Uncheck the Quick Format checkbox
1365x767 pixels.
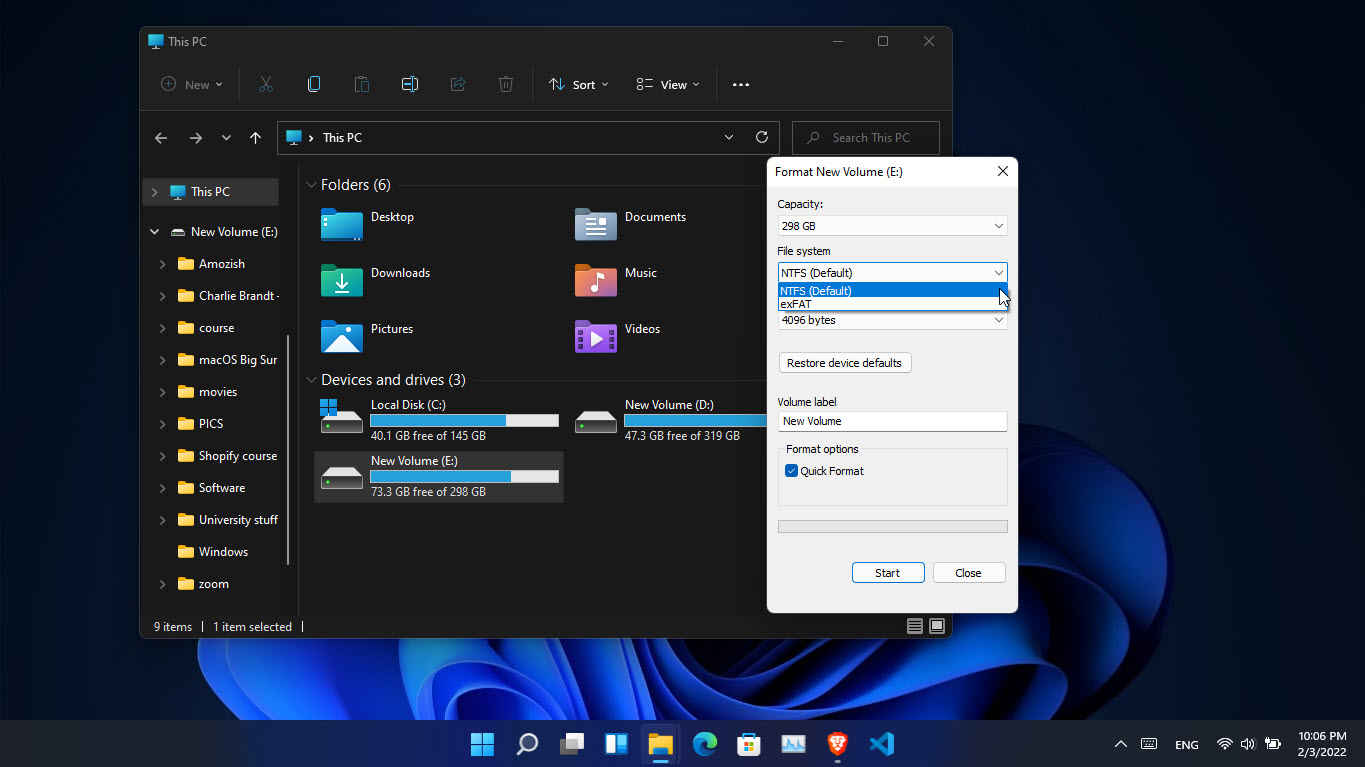click(792, 471)
